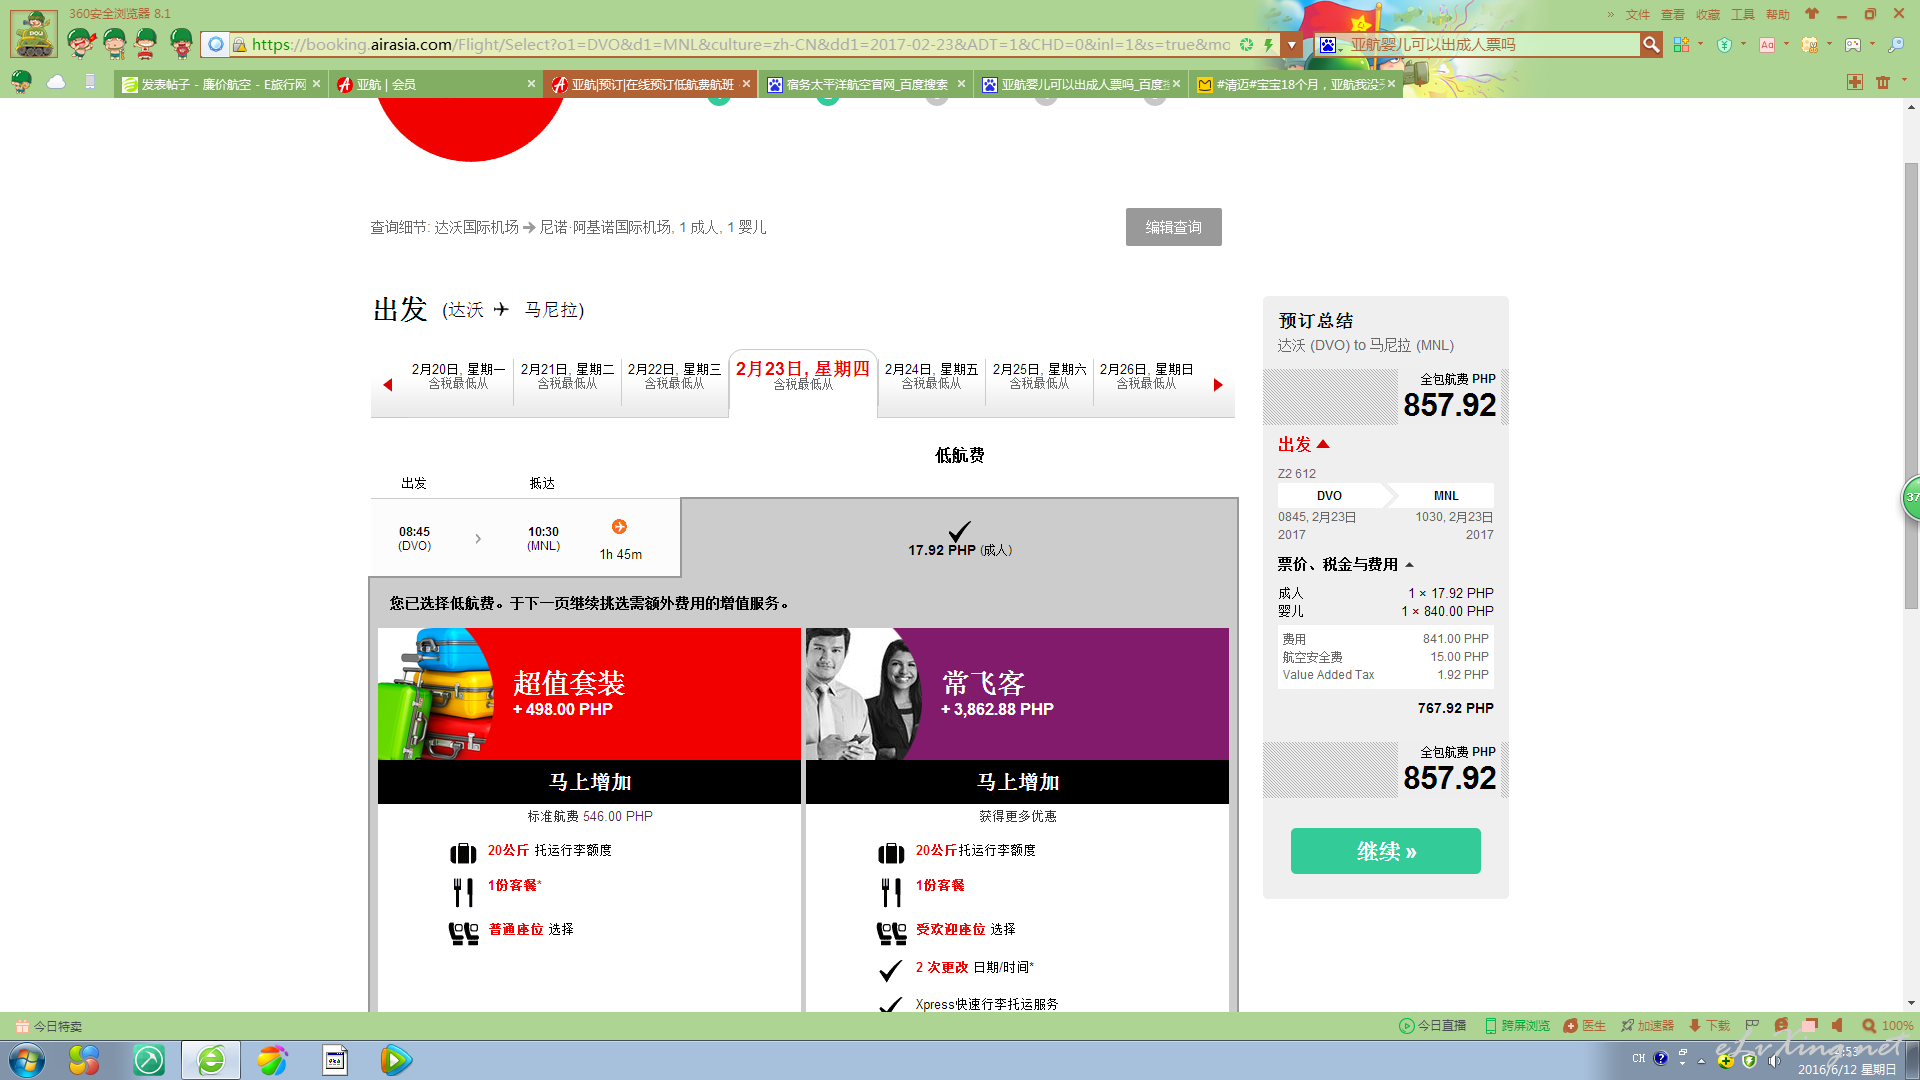Select the 2月20日 星期一 date tab
1920x1080 pixels.
(459, 376)
